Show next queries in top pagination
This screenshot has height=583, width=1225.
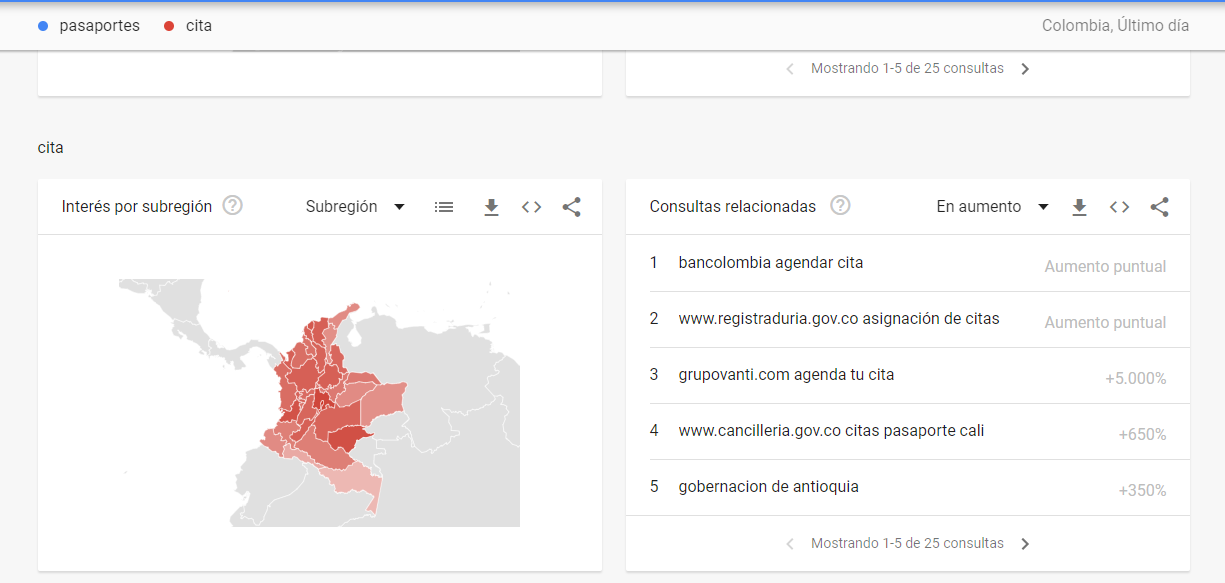pyautogui.click(x=1025, y=69)
